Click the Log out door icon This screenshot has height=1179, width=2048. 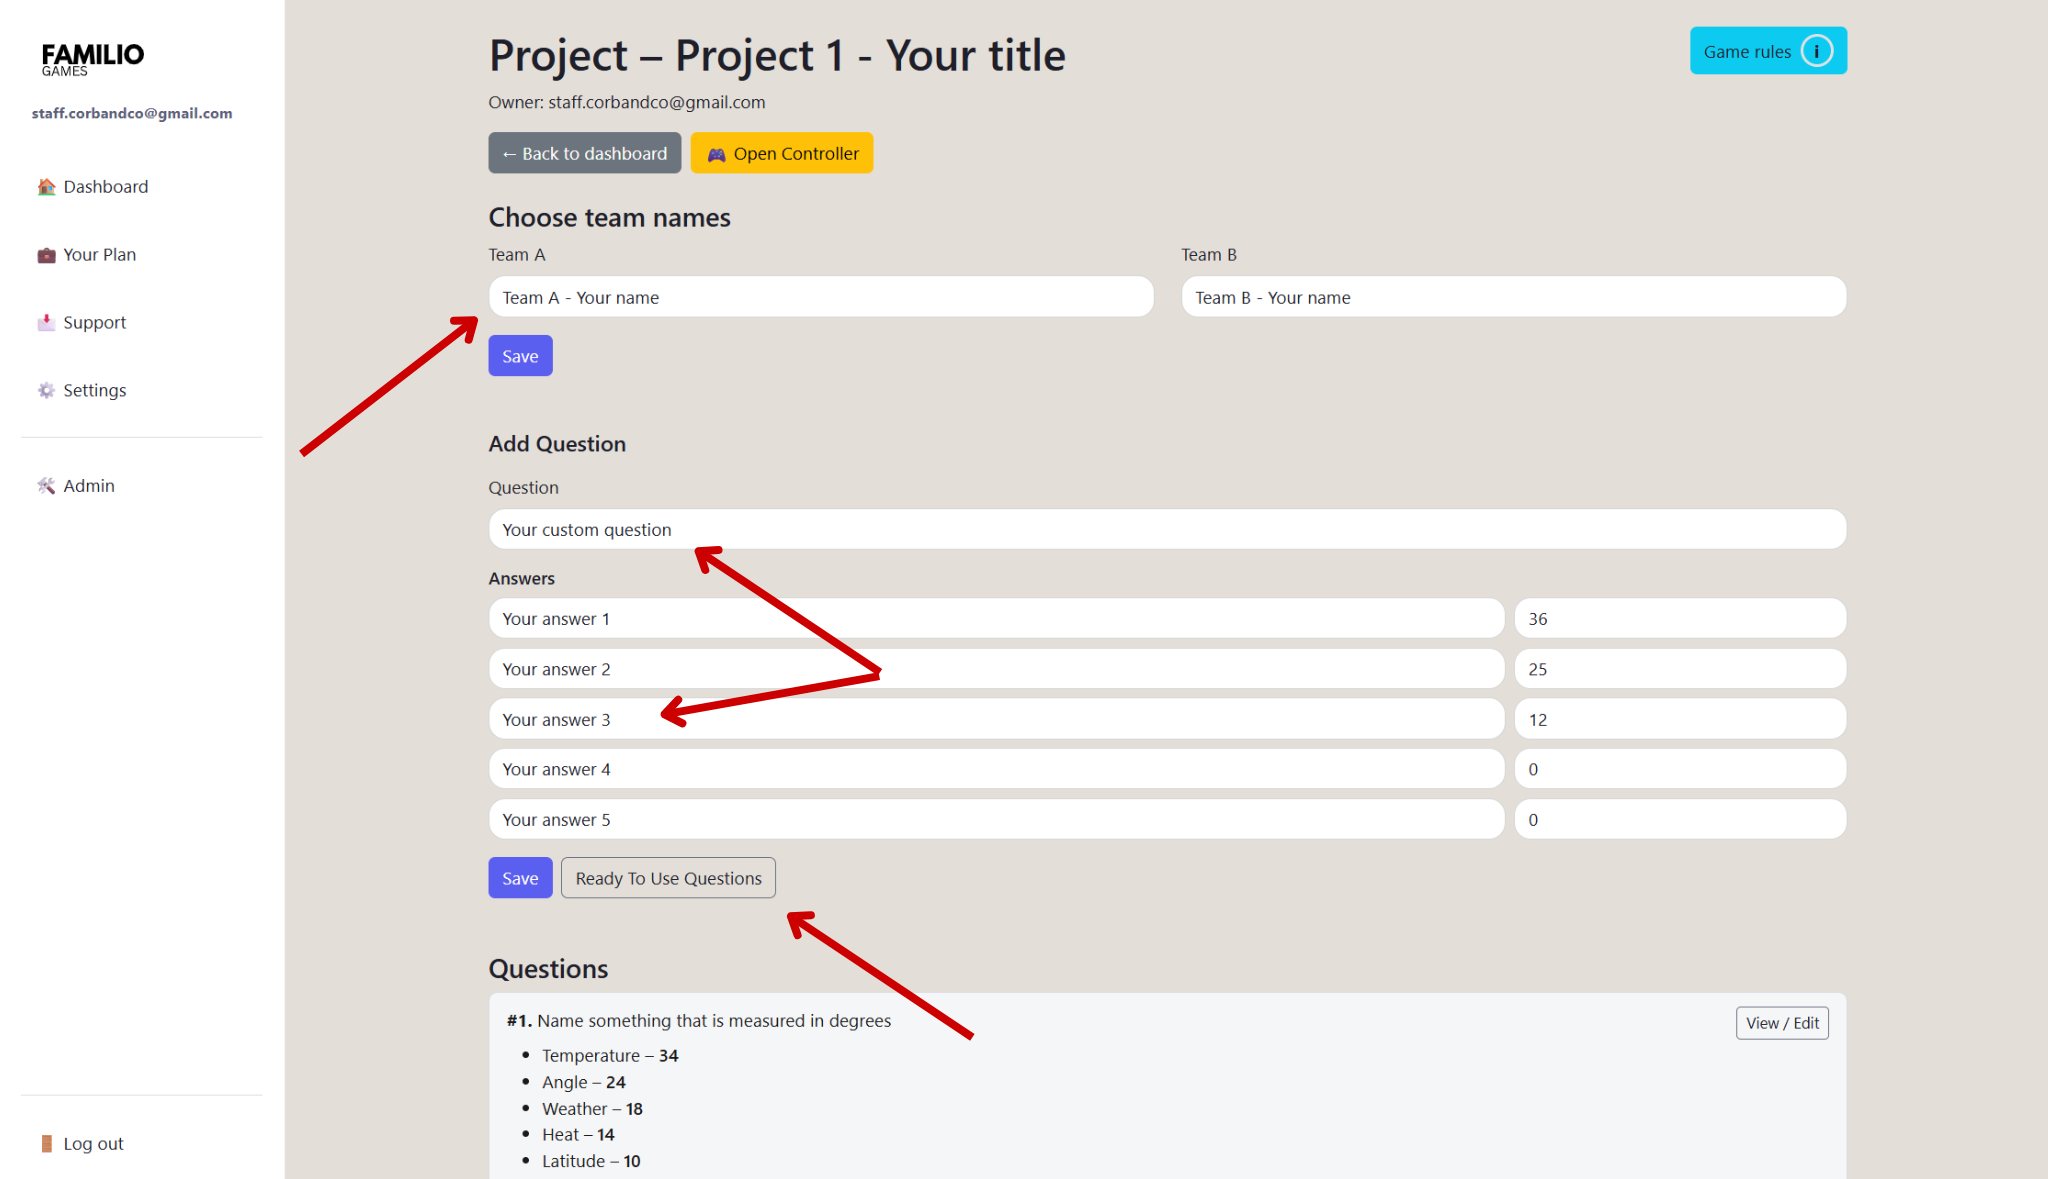coord(46,1143)
